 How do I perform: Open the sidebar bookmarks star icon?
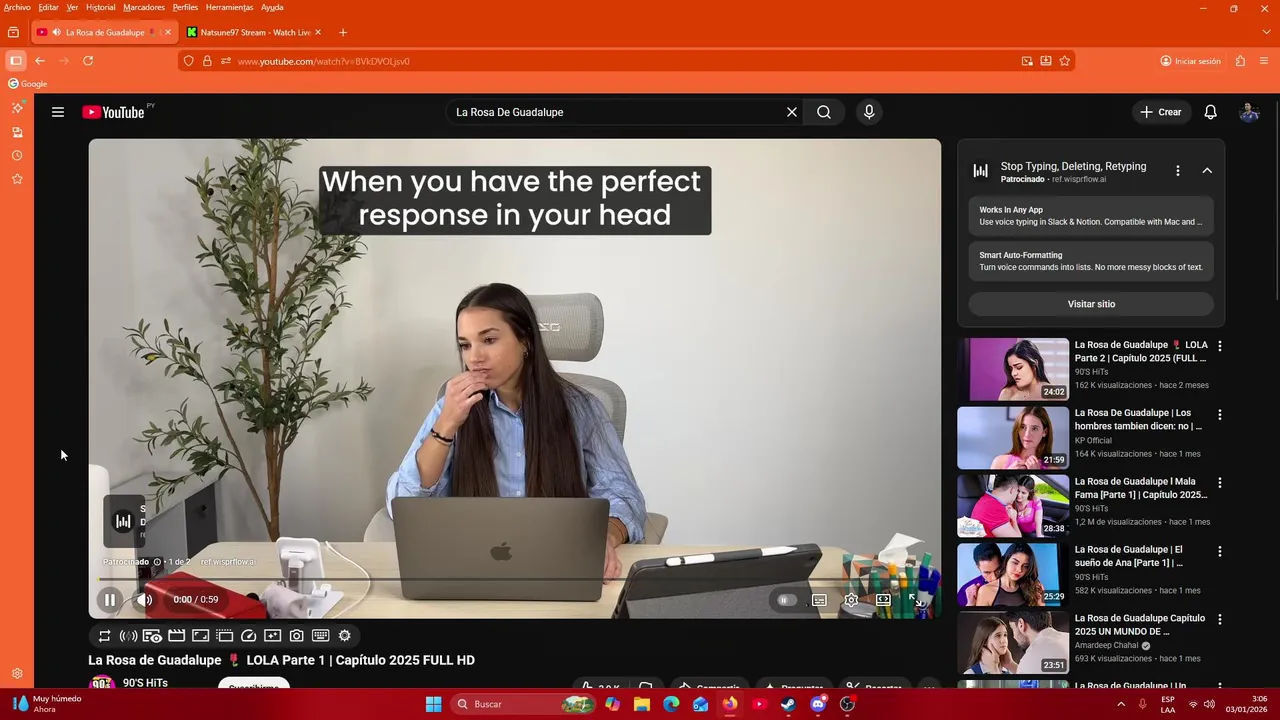pos(17,179)
